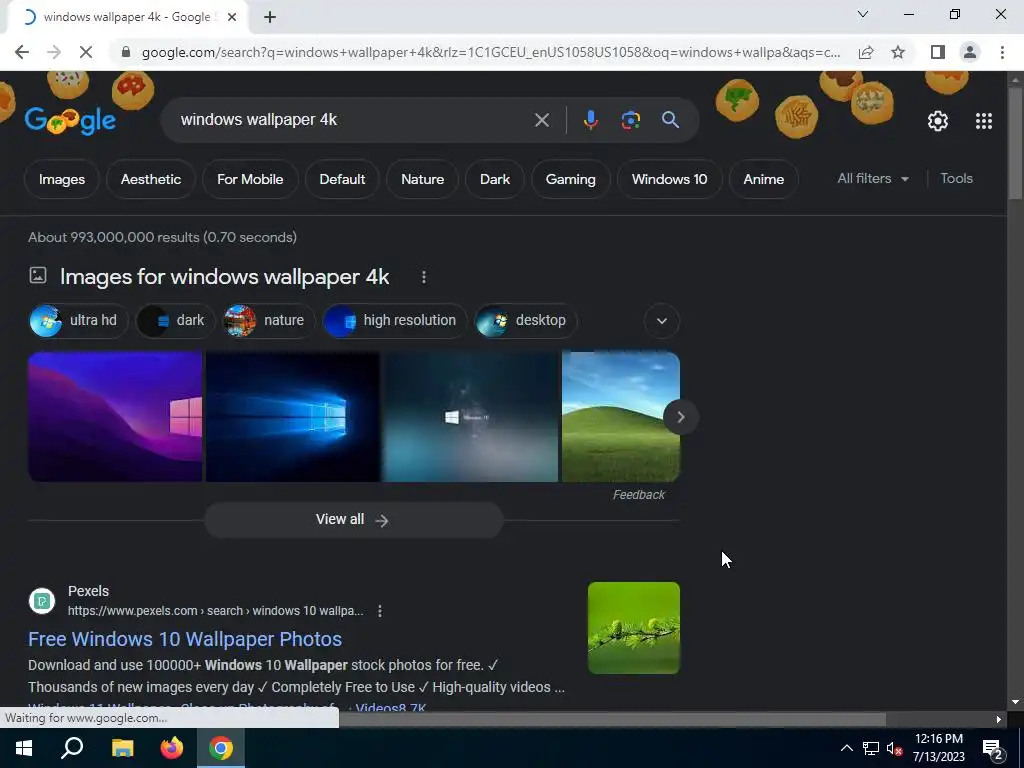Viewport: 1024px width, 768px height.
Task: Go back to the previous page
Action: coord(22,52)
